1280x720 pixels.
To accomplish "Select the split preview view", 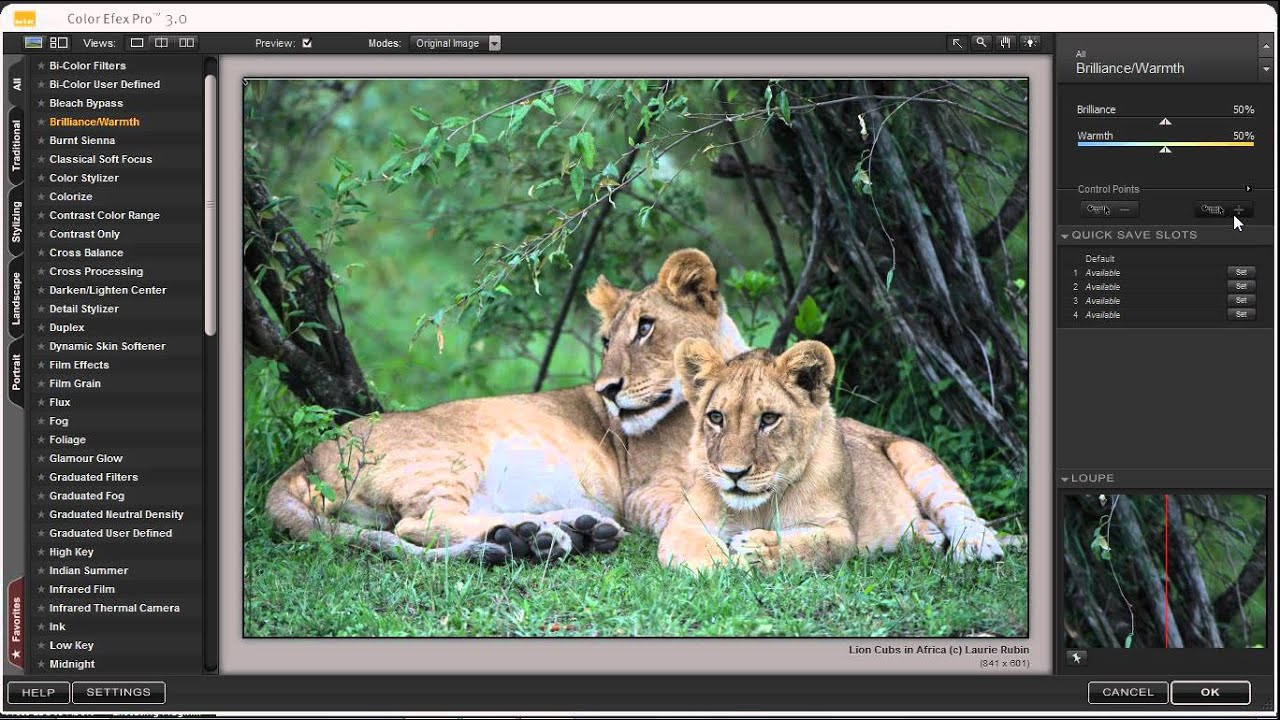I will click(161, 43).
